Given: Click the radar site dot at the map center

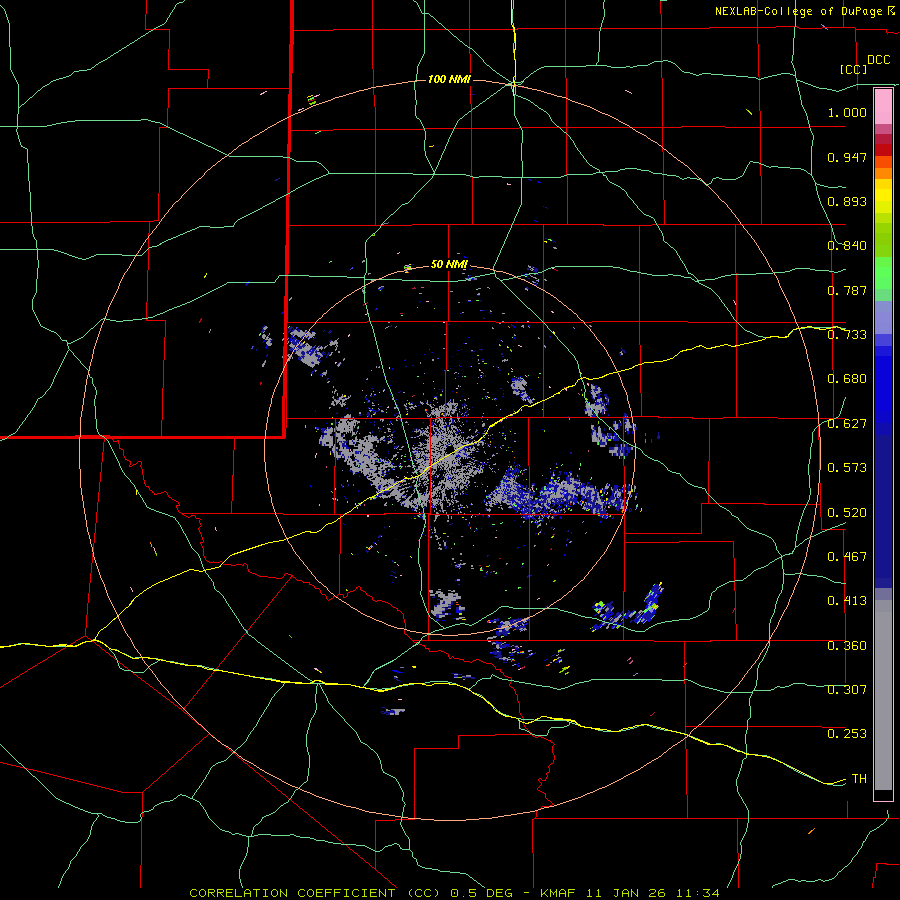Looking at the screenshot, I should coord(451,448).
